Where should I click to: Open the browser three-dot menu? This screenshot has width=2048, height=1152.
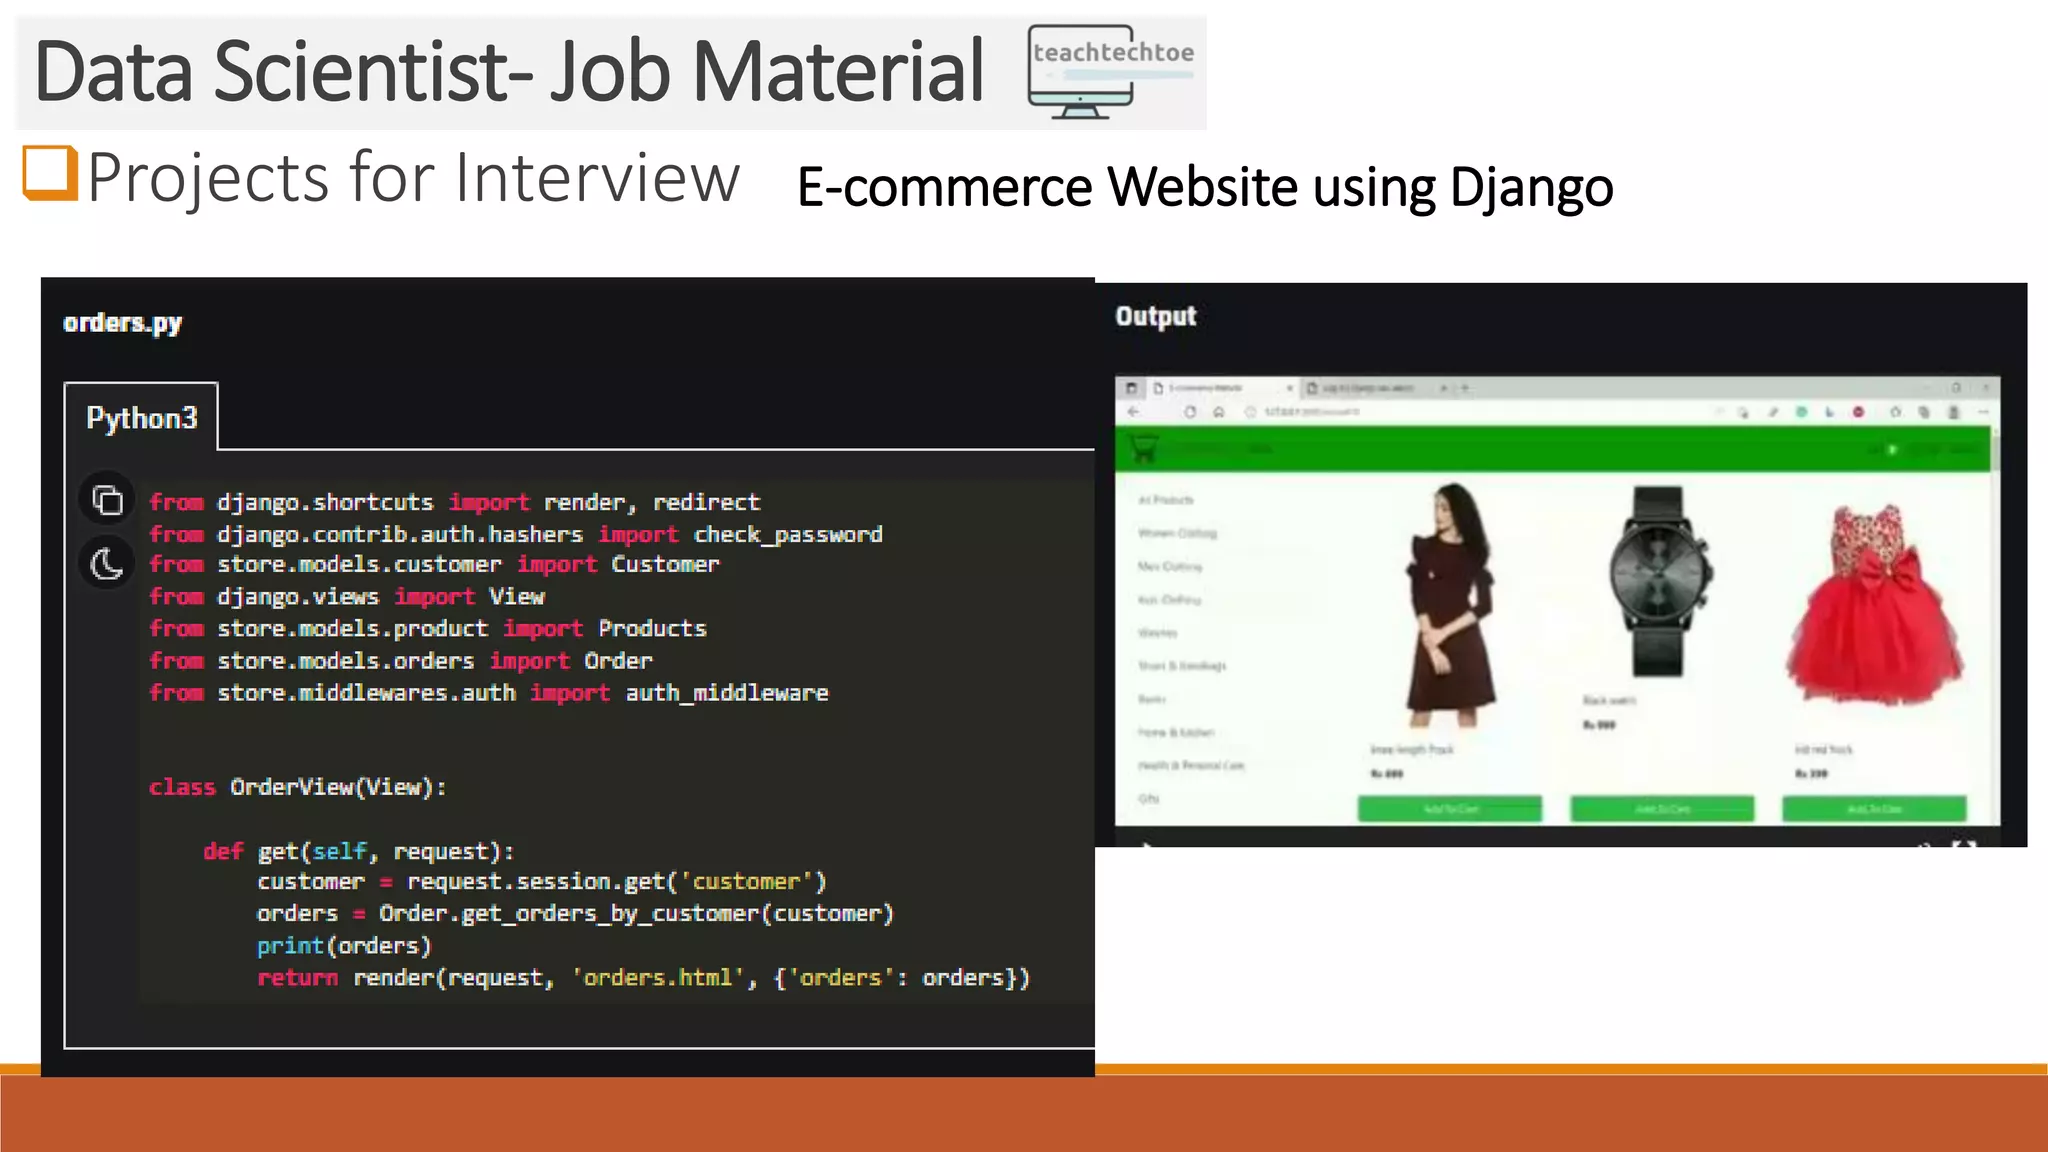1983,412
